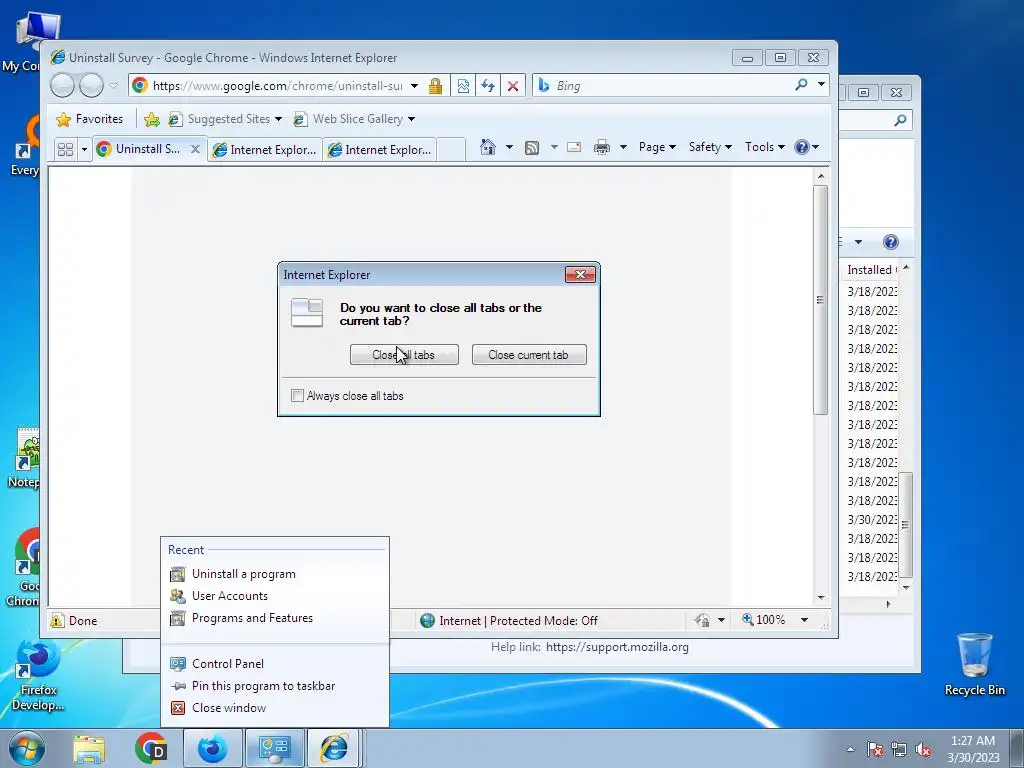Click the RSS Feeds icon
The image size is (1024, 768).
coord(532,148)
